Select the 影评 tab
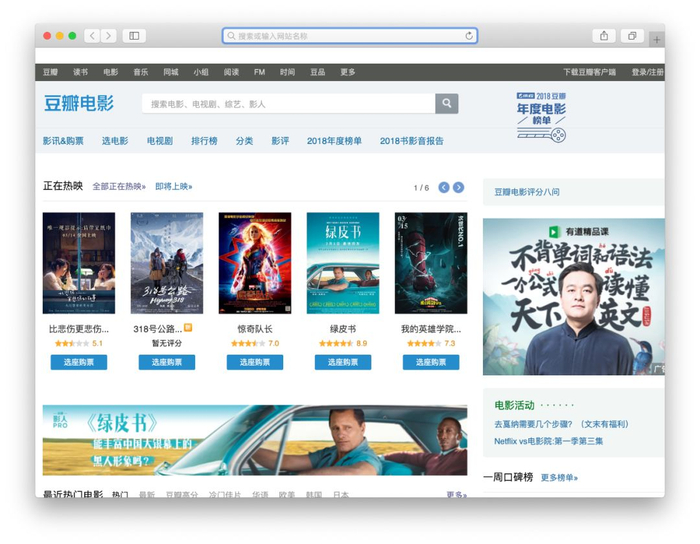The width and height of the screenshot is (700, 544). pos(280,141)
